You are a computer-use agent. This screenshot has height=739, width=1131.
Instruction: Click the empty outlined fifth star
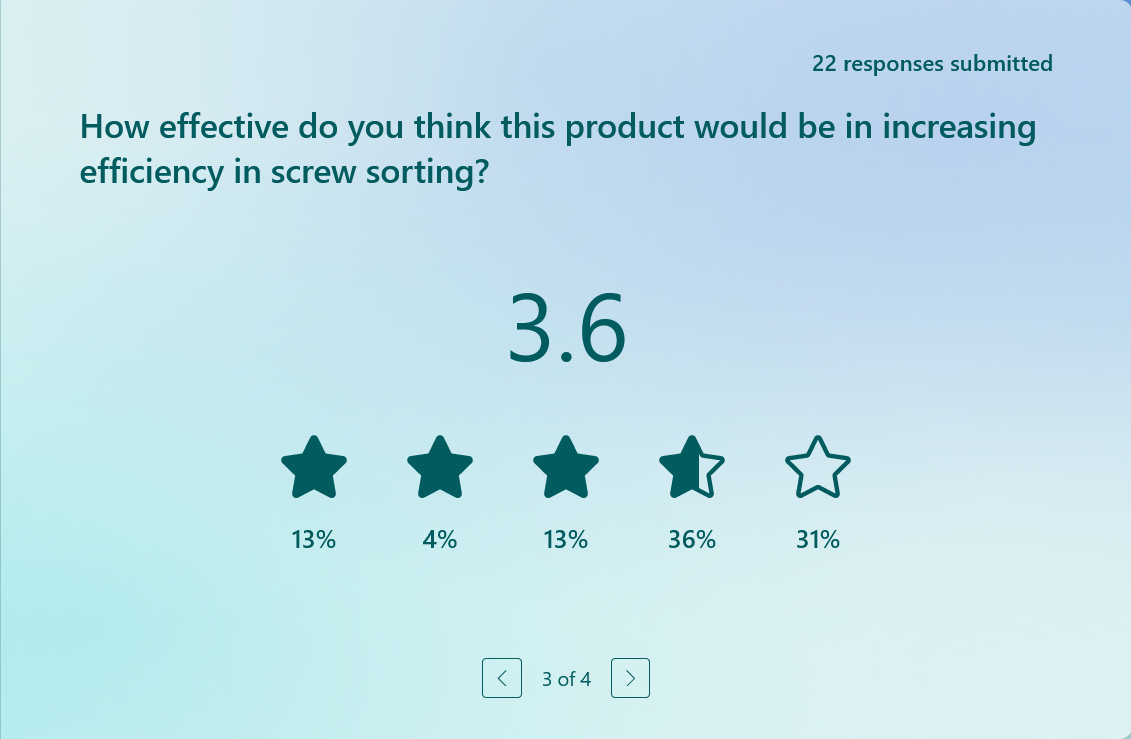point(818,468)
